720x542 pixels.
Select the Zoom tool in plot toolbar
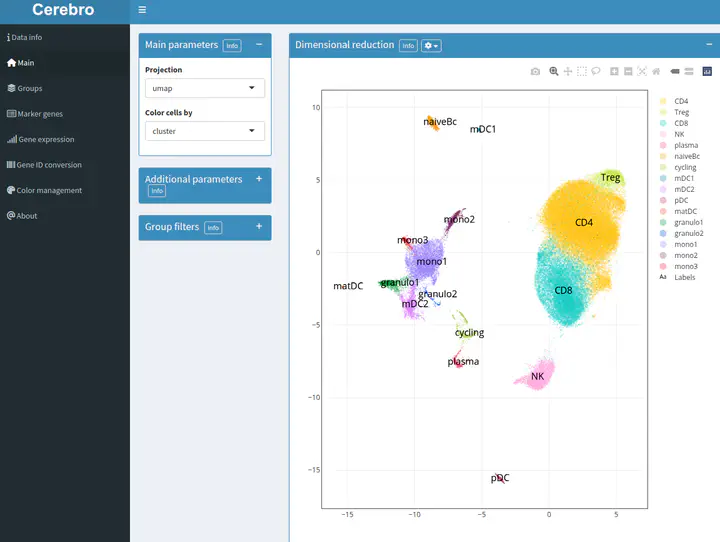tap(554, 72)
